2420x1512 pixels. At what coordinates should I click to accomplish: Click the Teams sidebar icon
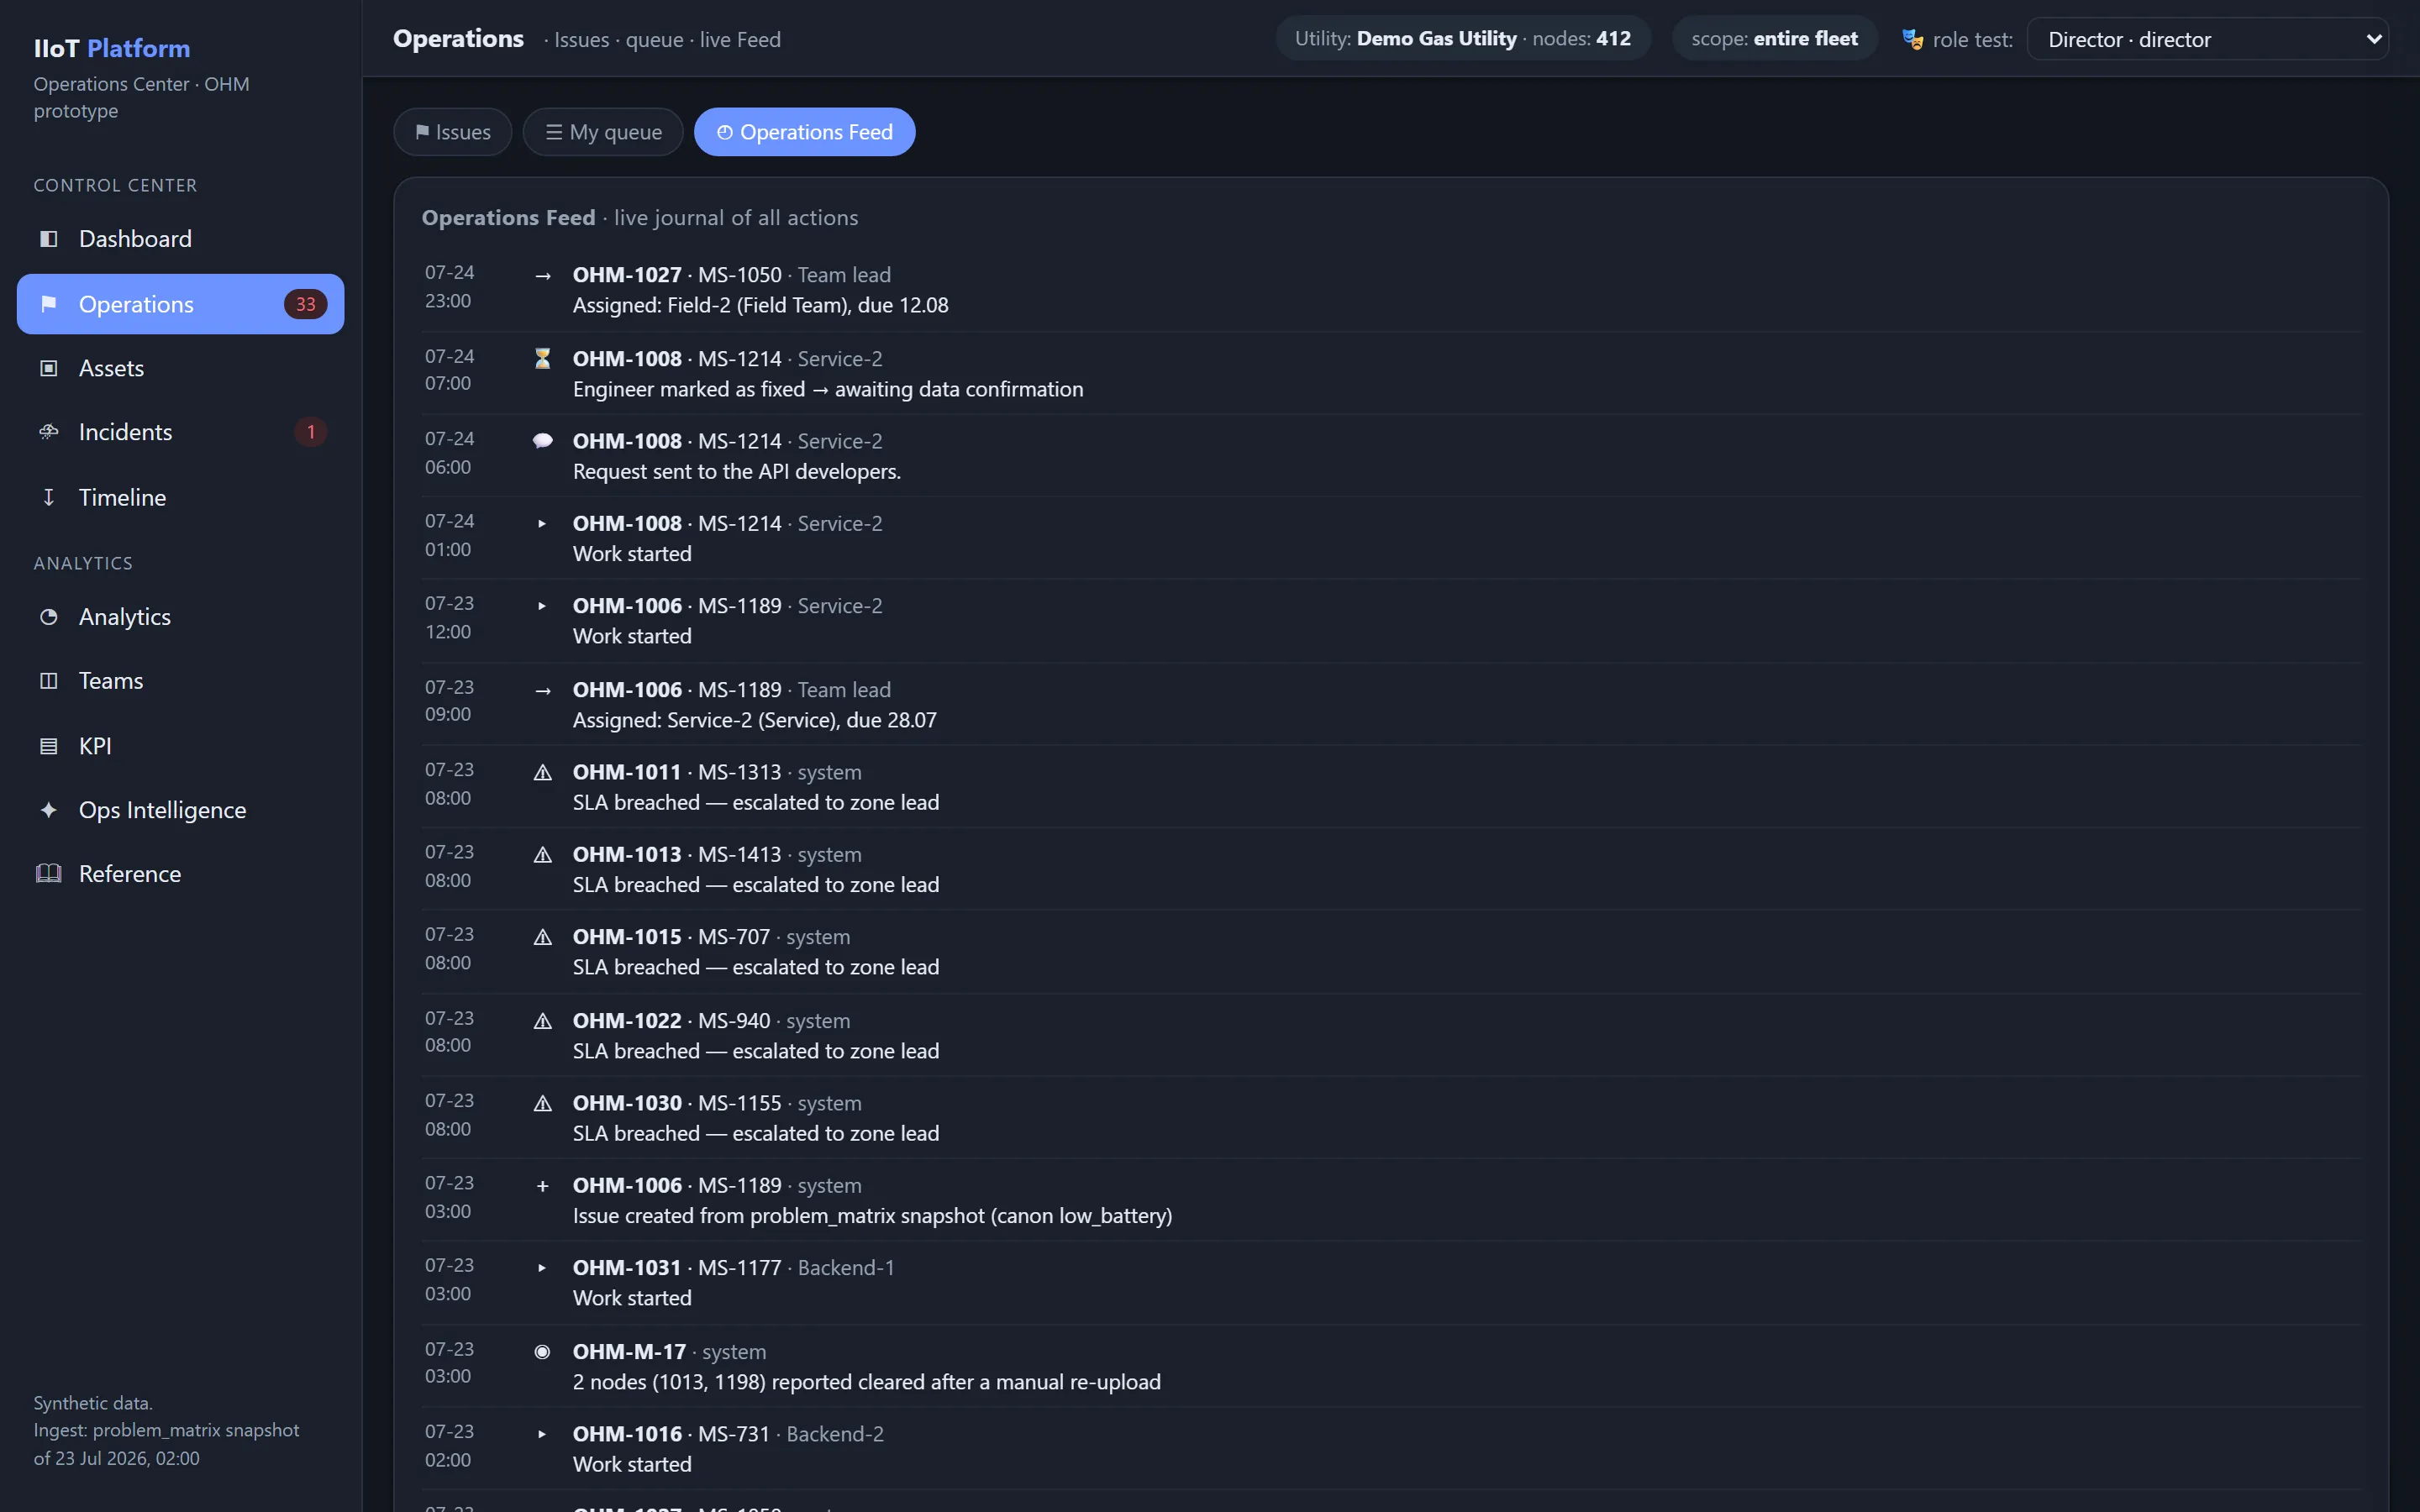48,681
